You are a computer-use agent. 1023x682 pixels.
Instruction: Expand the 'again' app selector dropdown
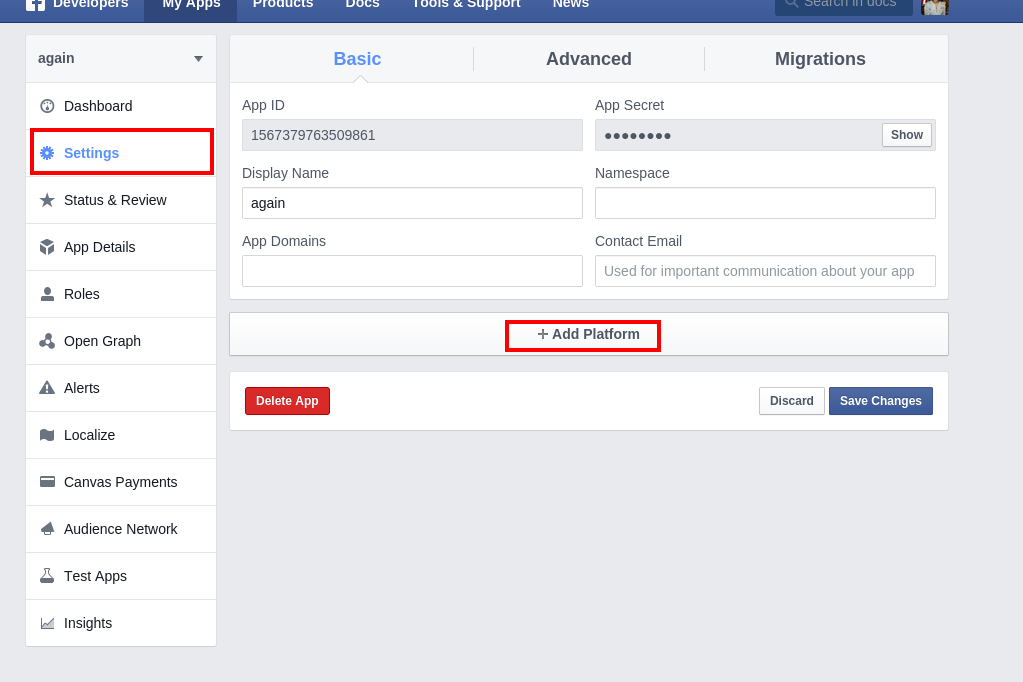point(198,59)
